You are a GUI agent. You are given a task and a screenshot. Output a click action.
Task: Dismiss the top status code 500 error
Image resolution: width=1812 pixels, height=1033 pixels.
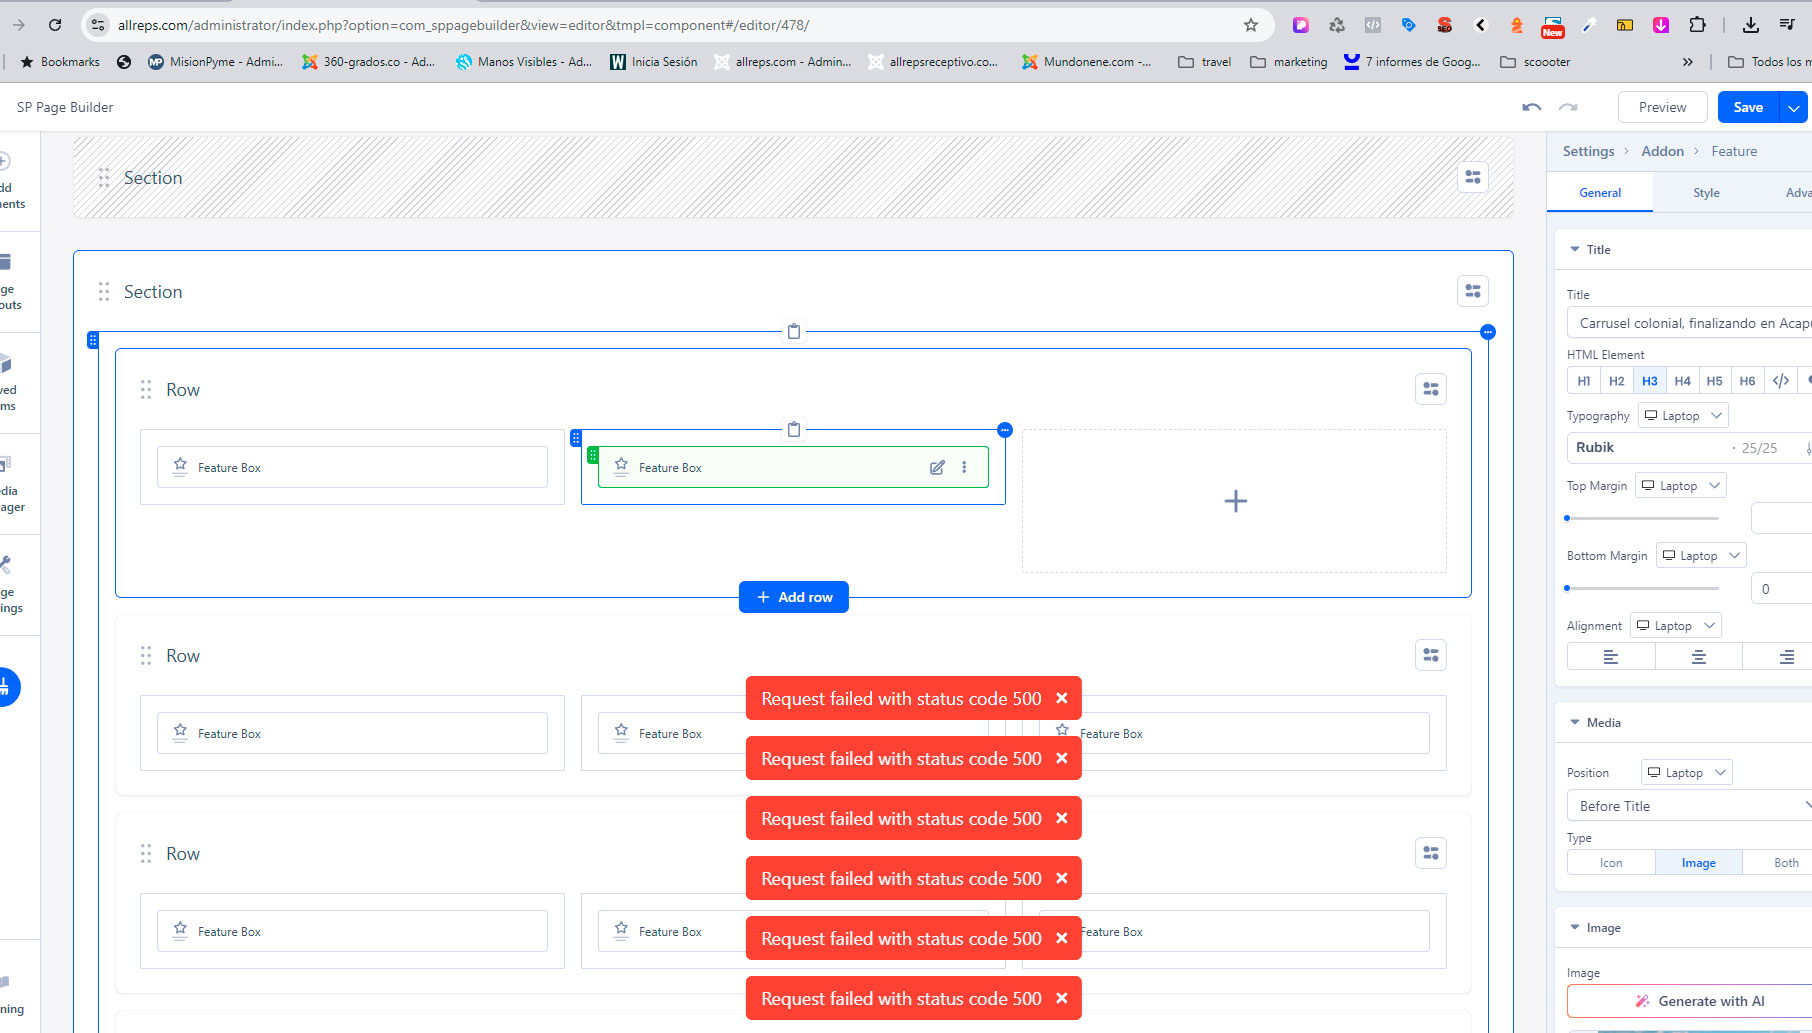click(x=1062, y=698)
